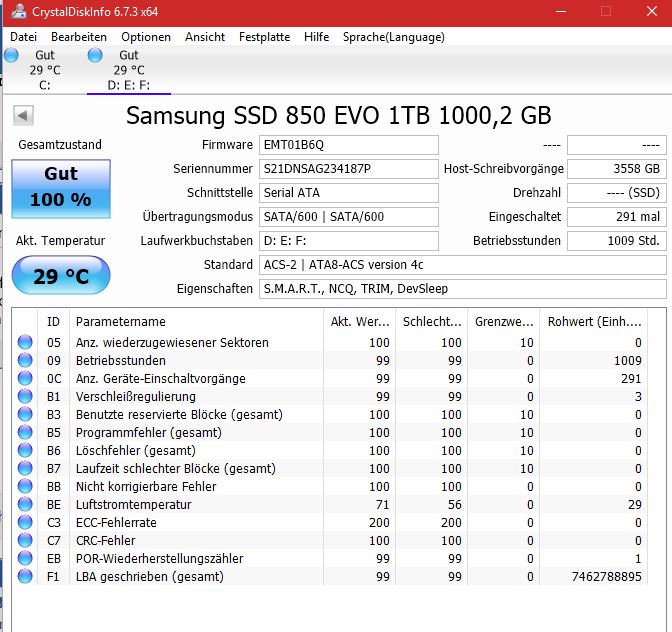672x632 pixels.
Task: Click the Parametername column header
Action: point(196,322)
